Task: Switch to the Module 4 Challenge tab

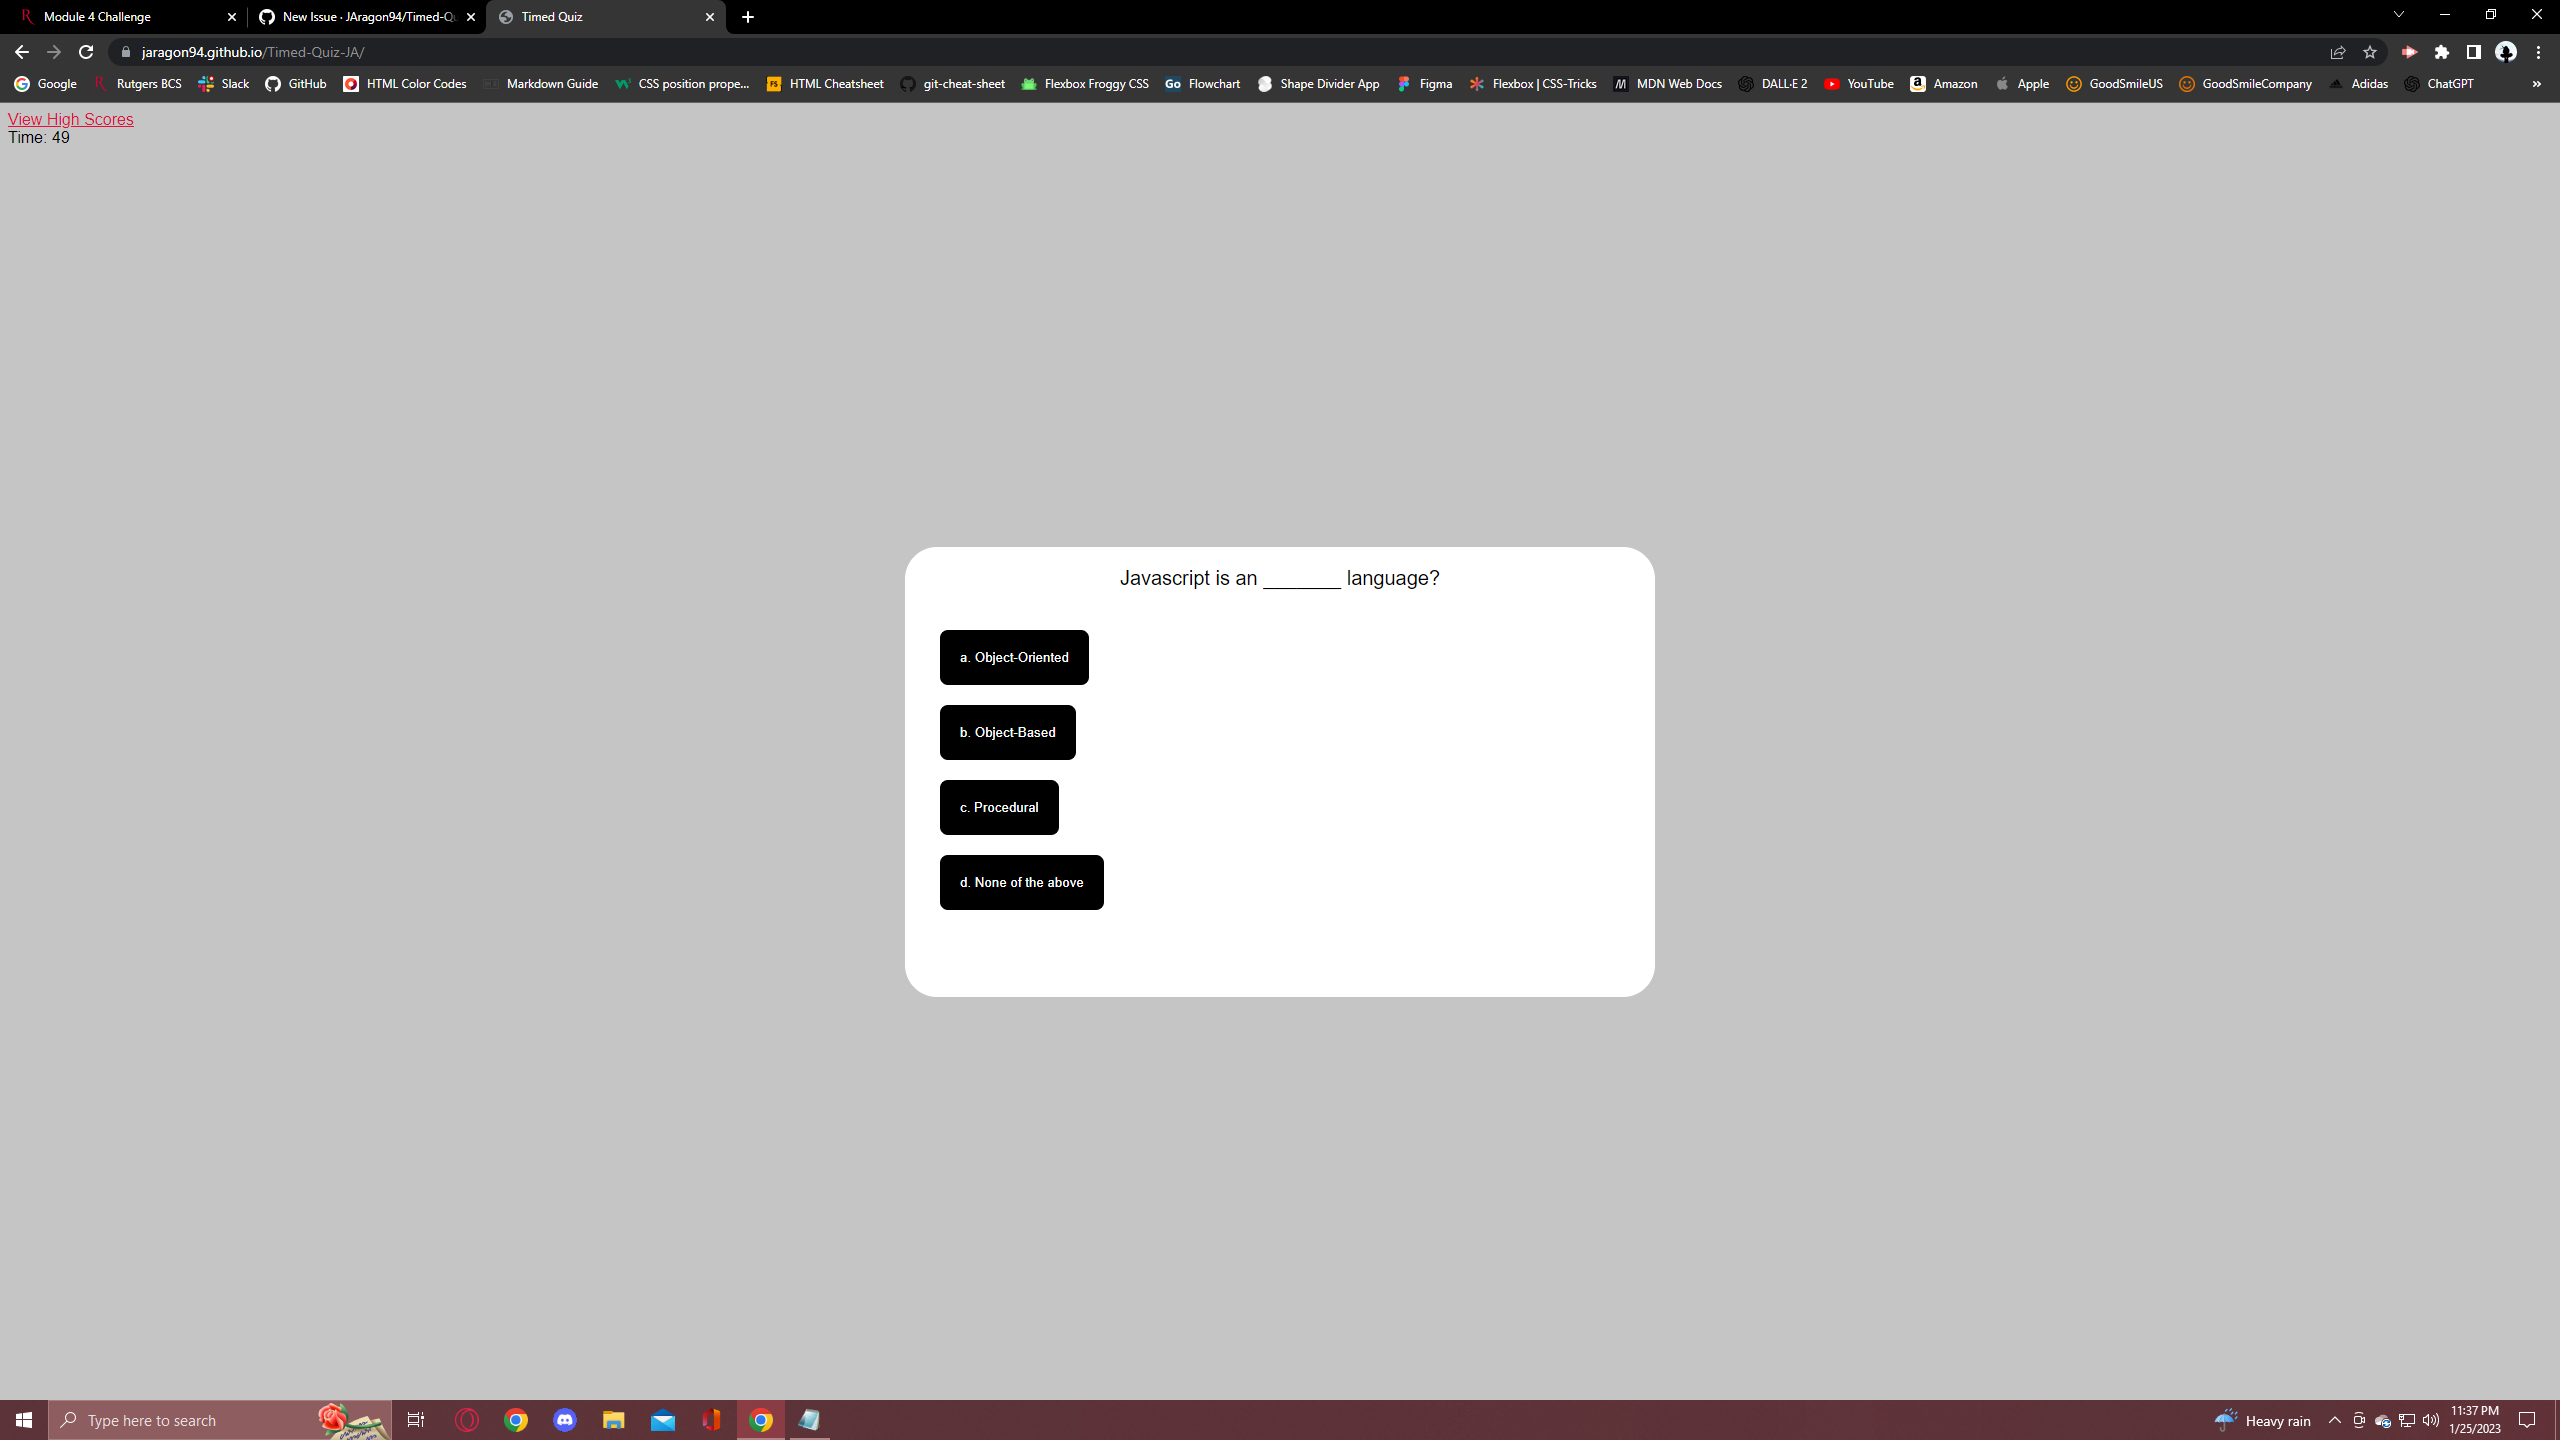Action: click(120, 17)
